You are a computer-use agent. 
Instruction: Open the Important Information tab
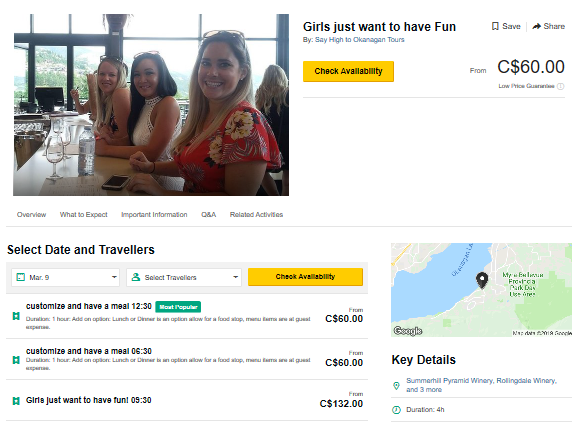pyautogui.click(x=154, y=215)
